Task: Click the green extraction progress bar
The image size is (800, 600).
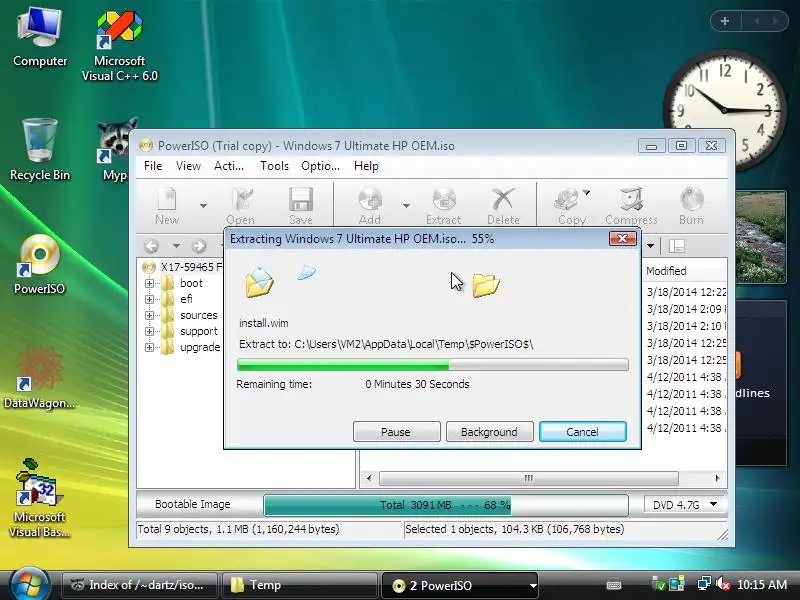Action: click(x=433, y=364)
